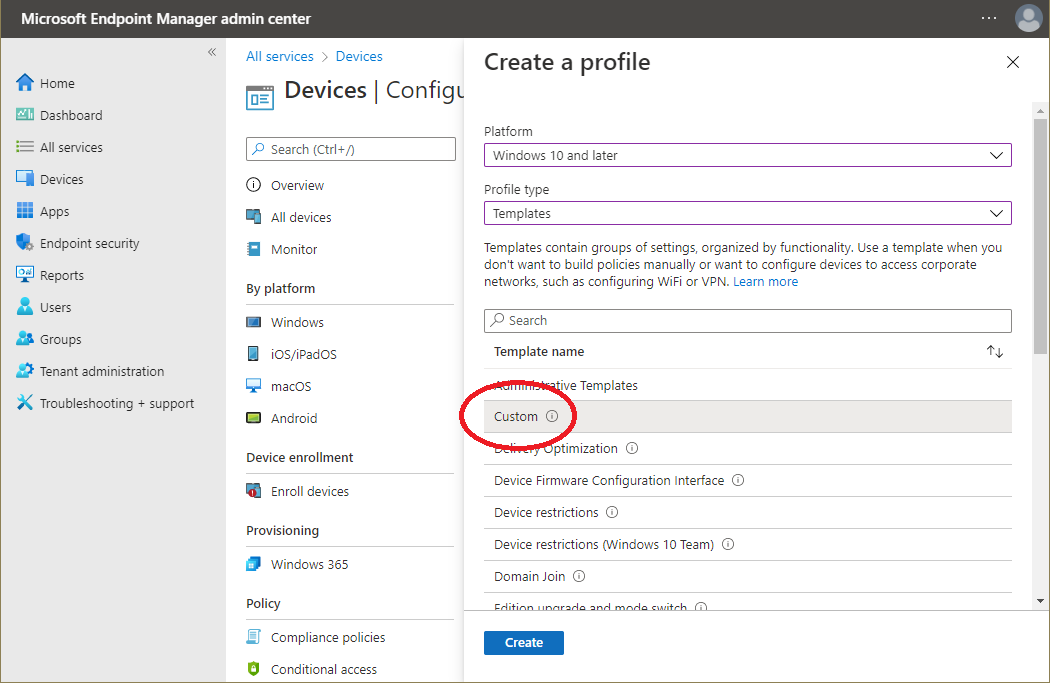Image resolution: width=1050 pixels, height=686 pixels.
Task: Select All devices in the Devices menu
Action: (301, 218)
